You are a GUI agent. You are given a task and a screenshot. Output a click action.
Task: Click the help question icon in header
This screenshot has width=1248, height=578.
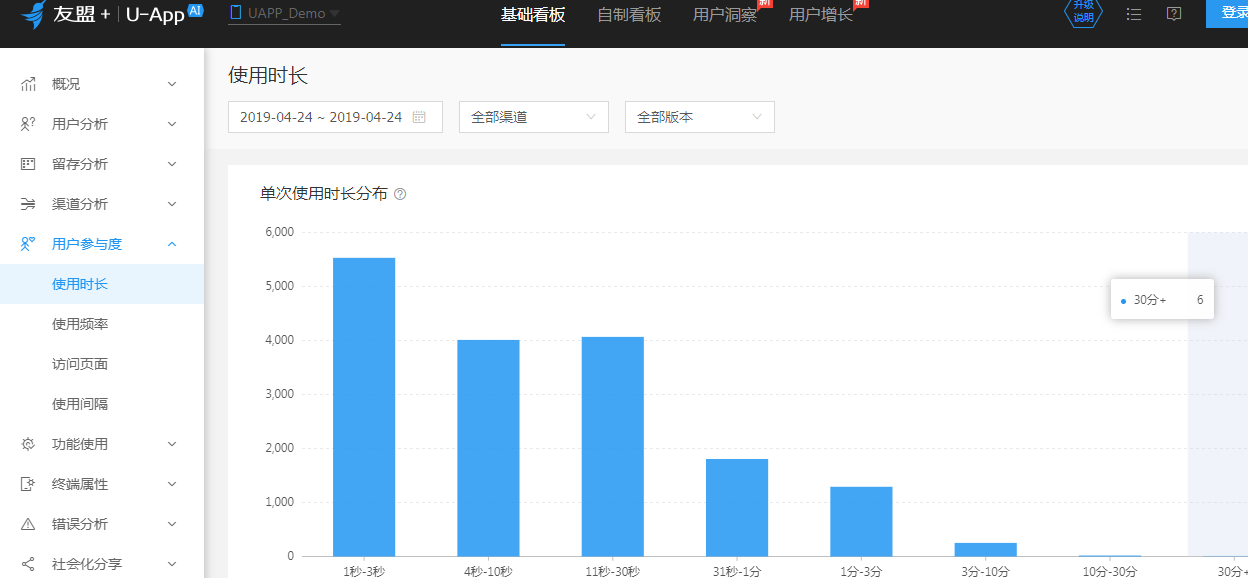pos(1174,14)
